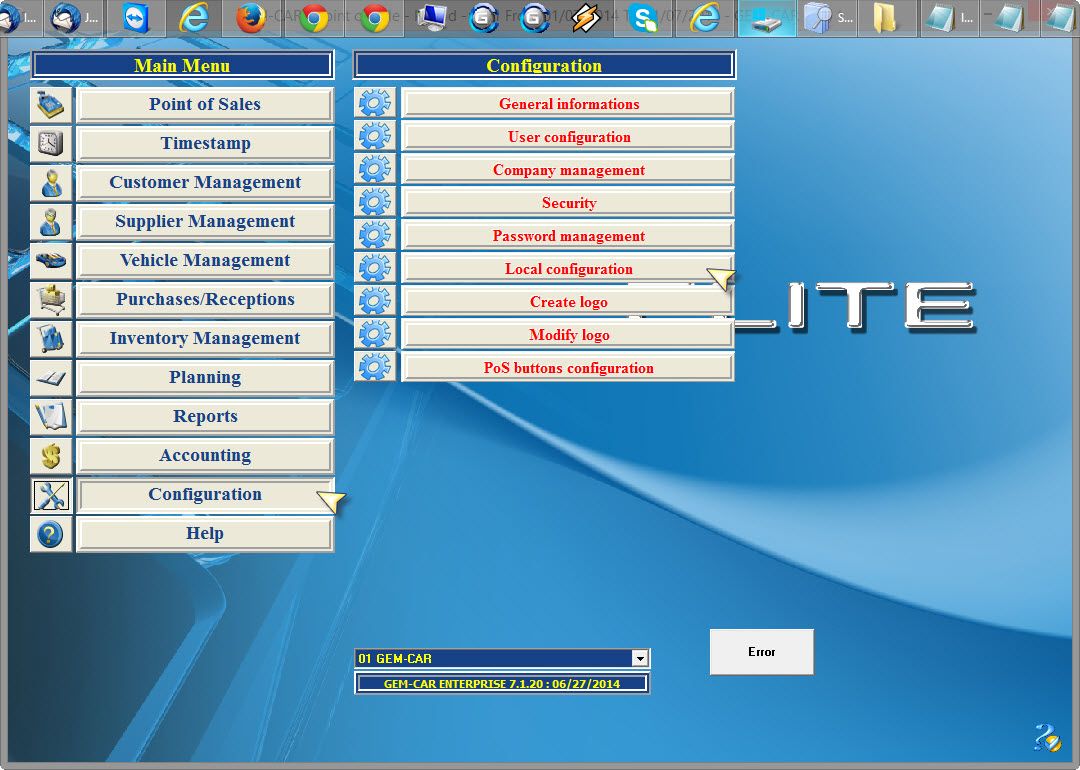Click the gear icon beside PoS buttons configuration
Screen dimensions: 1080x770
pyautogui.click(x=375, y=367)
